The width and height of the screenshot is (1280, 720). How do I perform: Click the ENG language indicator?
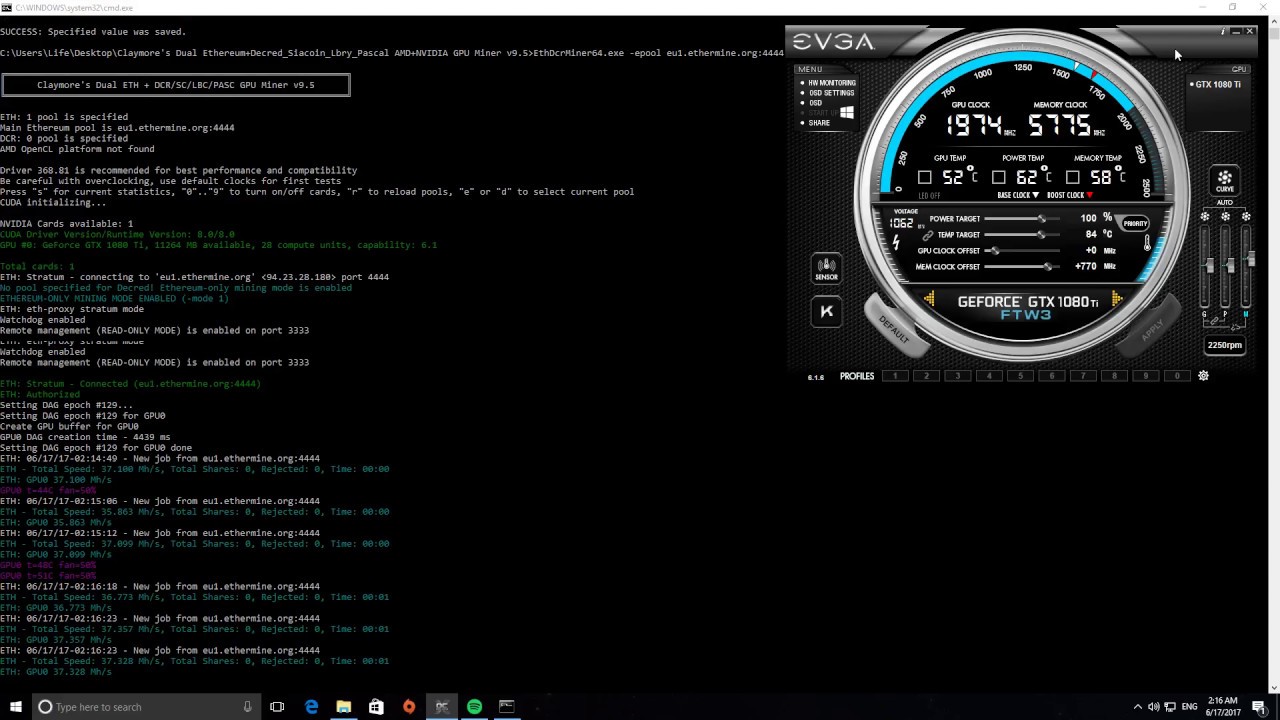pos(1190,707)
